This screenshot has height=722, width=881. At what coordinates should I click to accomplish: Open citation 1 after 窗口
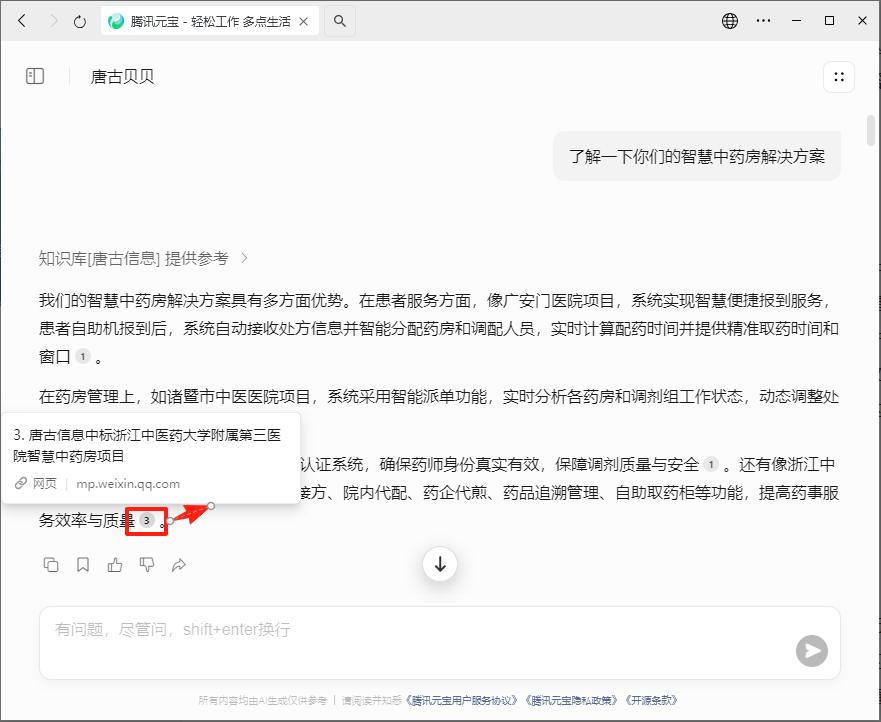tap(83, 356)
